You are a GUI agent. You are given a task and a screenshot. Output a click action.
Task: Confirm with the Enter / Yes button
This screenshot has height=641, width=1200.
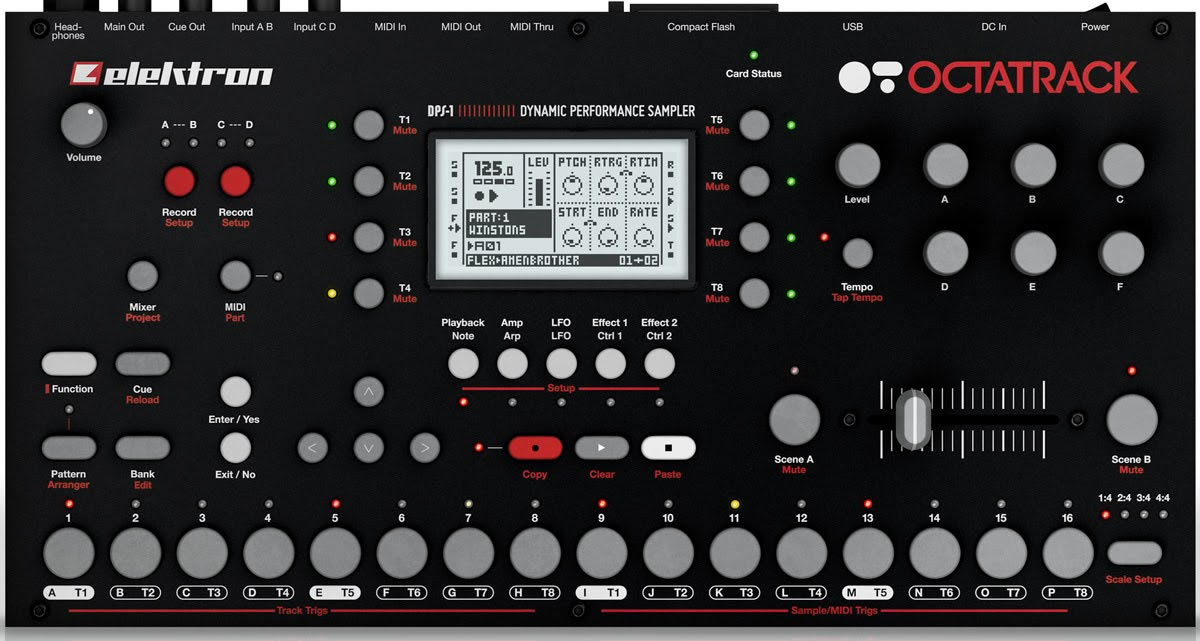click(235, 391)
